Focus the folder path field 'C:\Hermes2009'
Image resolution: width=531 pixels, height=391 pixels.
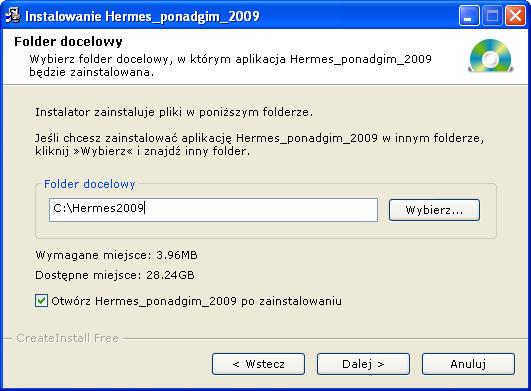tap(213, 210)
